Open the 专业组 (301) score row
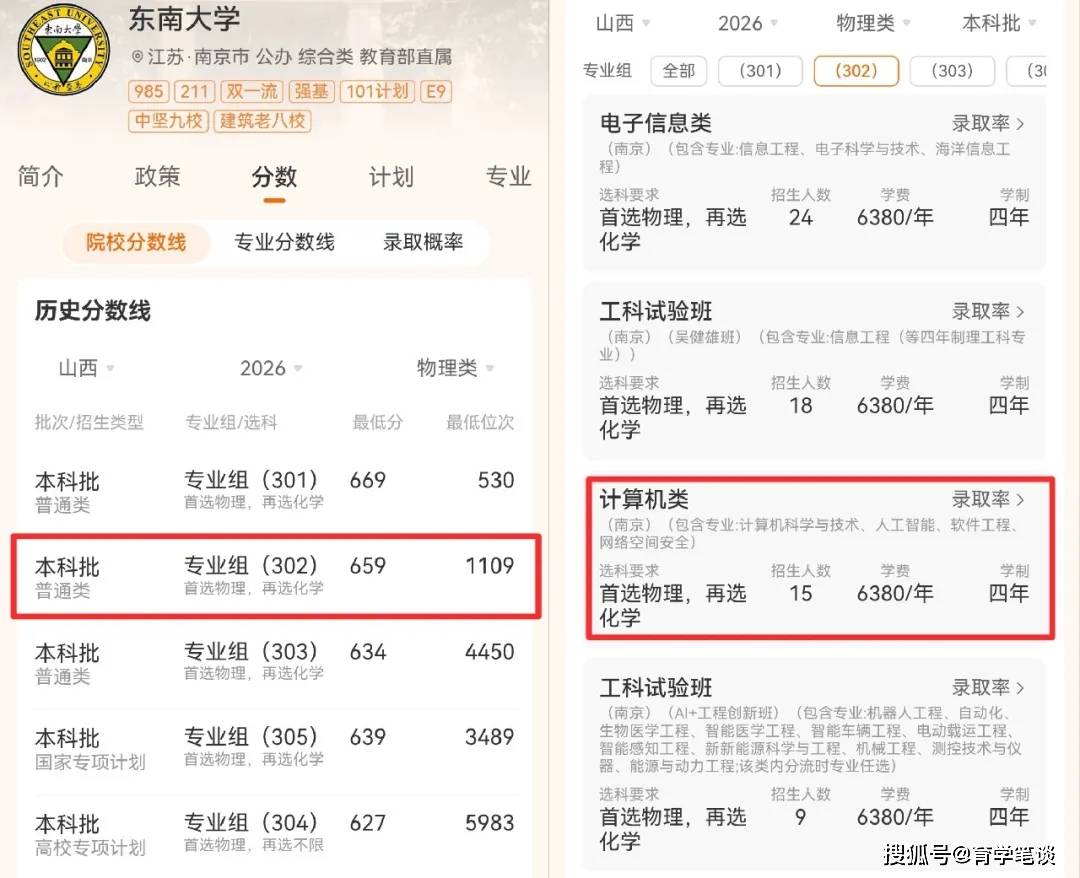Image resolution: width=1080 pixels, height=878 pixels. 274,491
